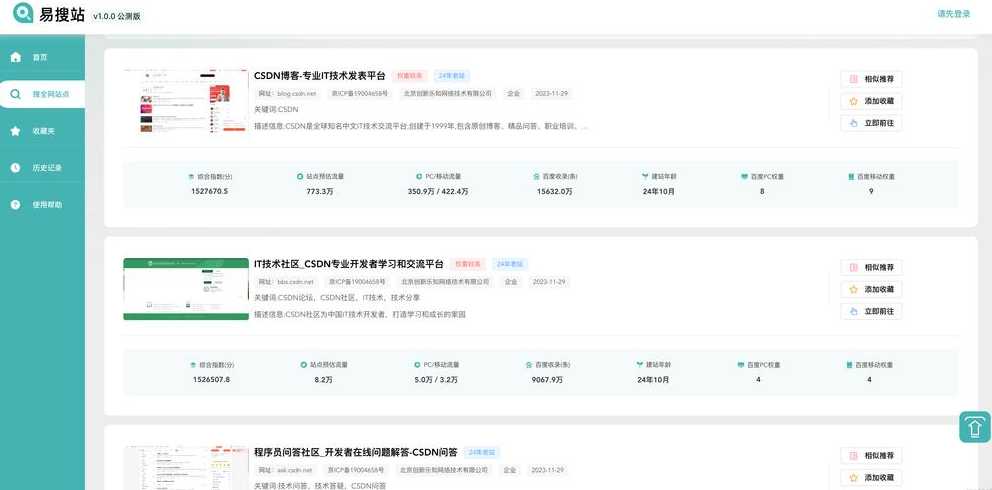Click 添加收藏 for 程序员问答社区 result

[871, 477]
